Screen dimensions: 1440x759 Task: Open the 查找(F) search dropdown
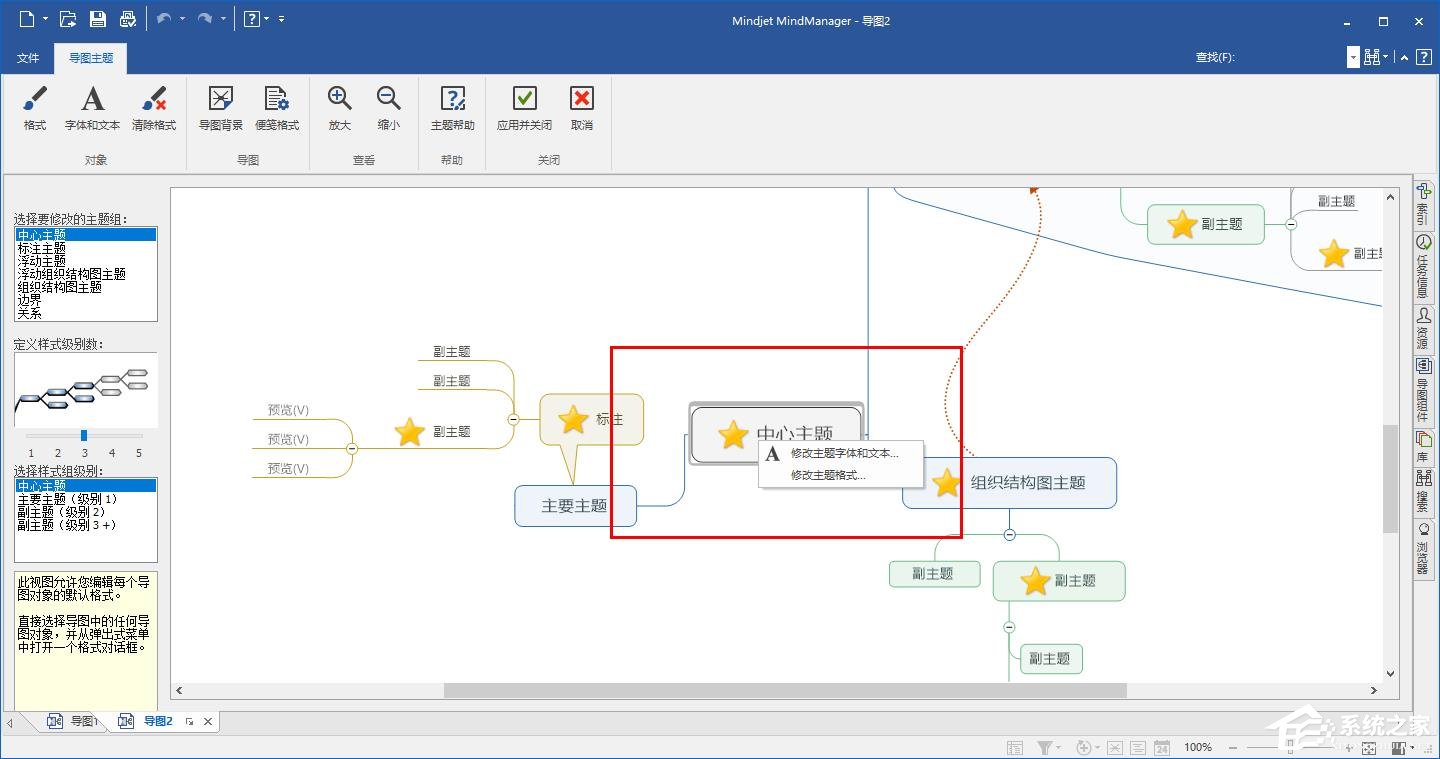1352,57
